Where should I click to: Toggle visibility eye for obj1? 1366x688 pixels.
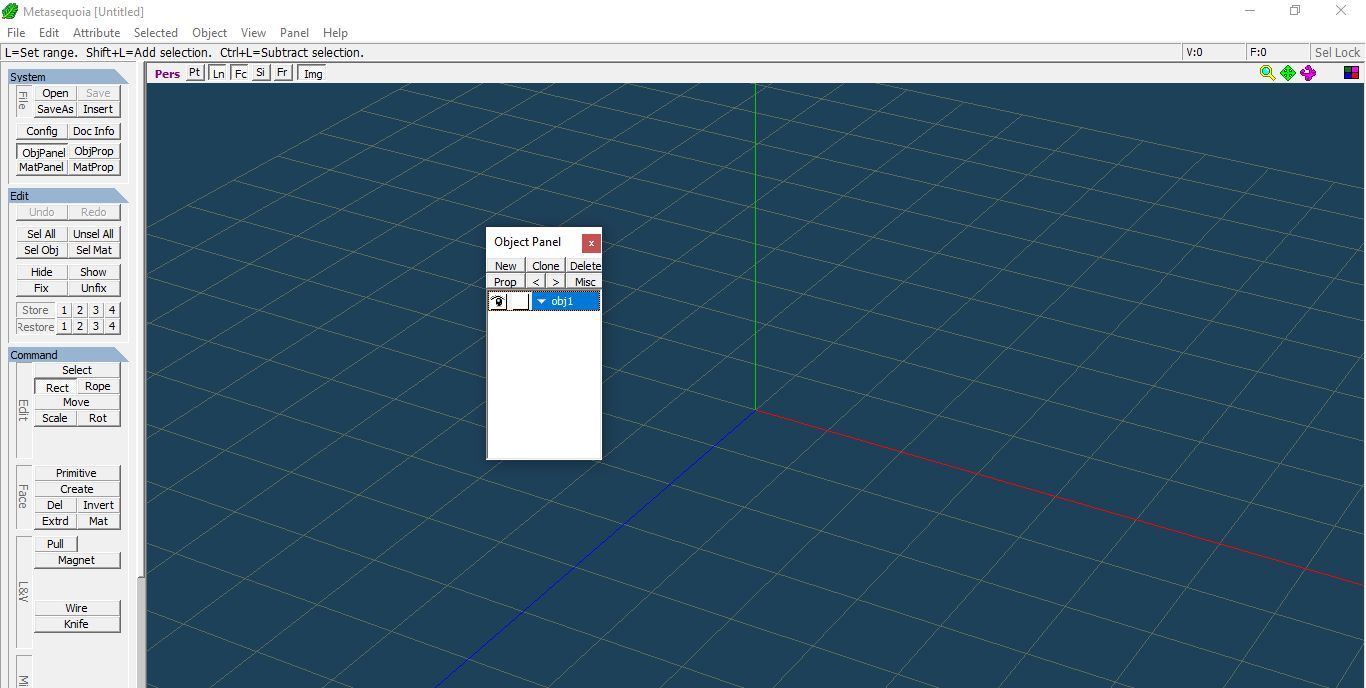(498, 302)
